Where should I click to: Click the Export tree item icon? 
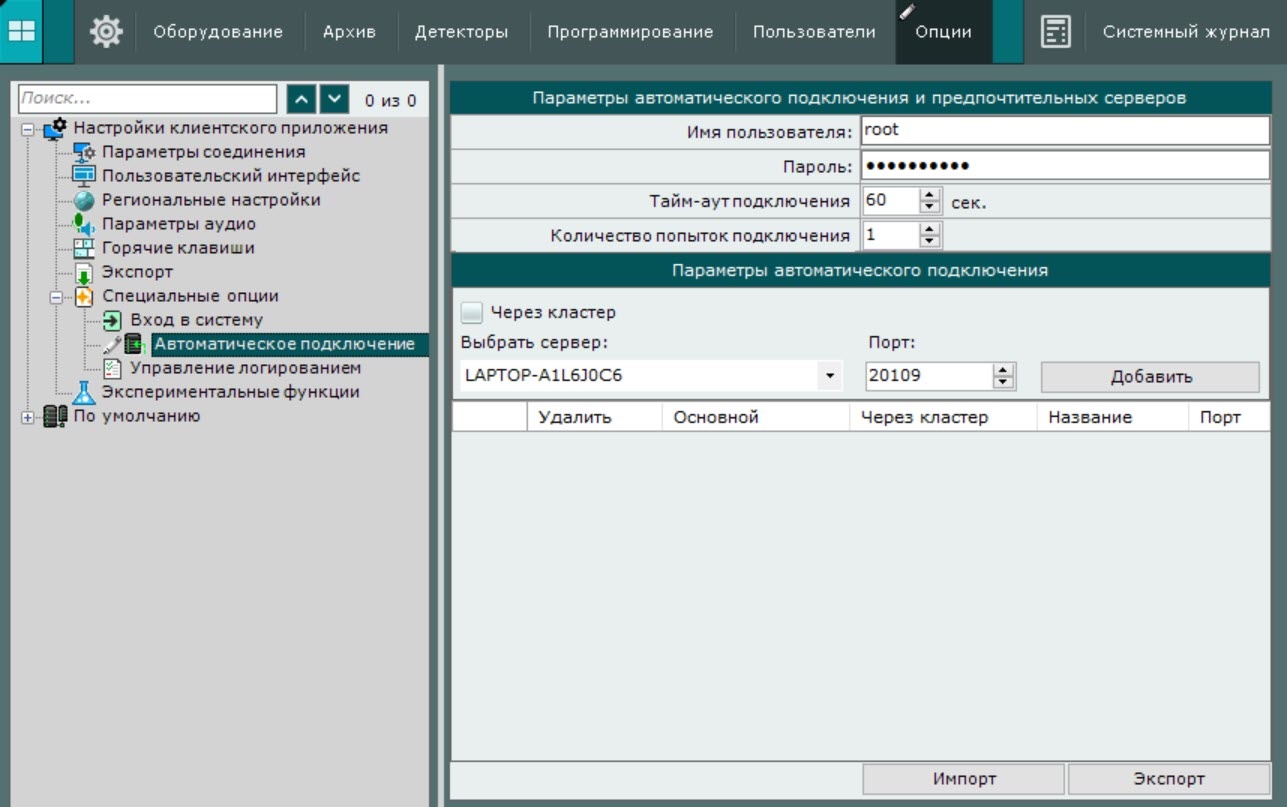pos(84,273)
